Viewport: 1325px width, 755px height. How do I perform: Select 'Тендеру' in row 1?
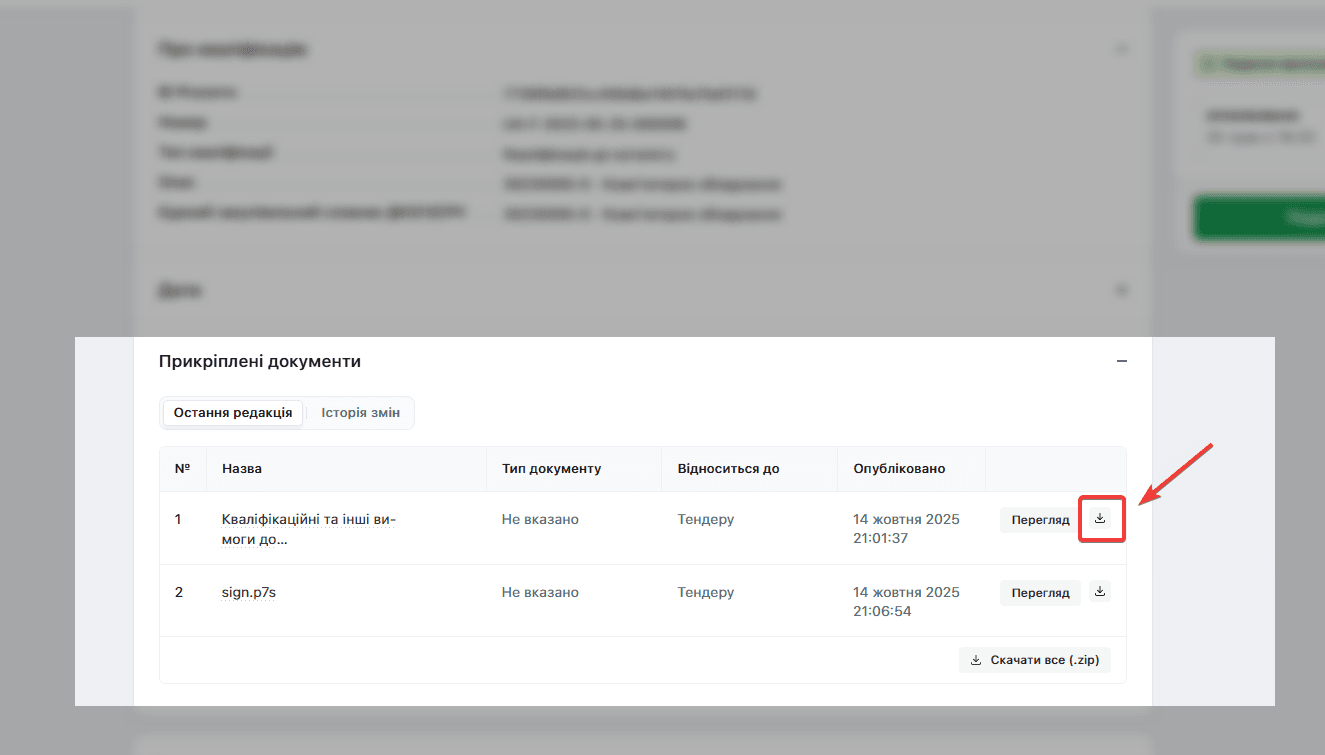click(706, 519)
